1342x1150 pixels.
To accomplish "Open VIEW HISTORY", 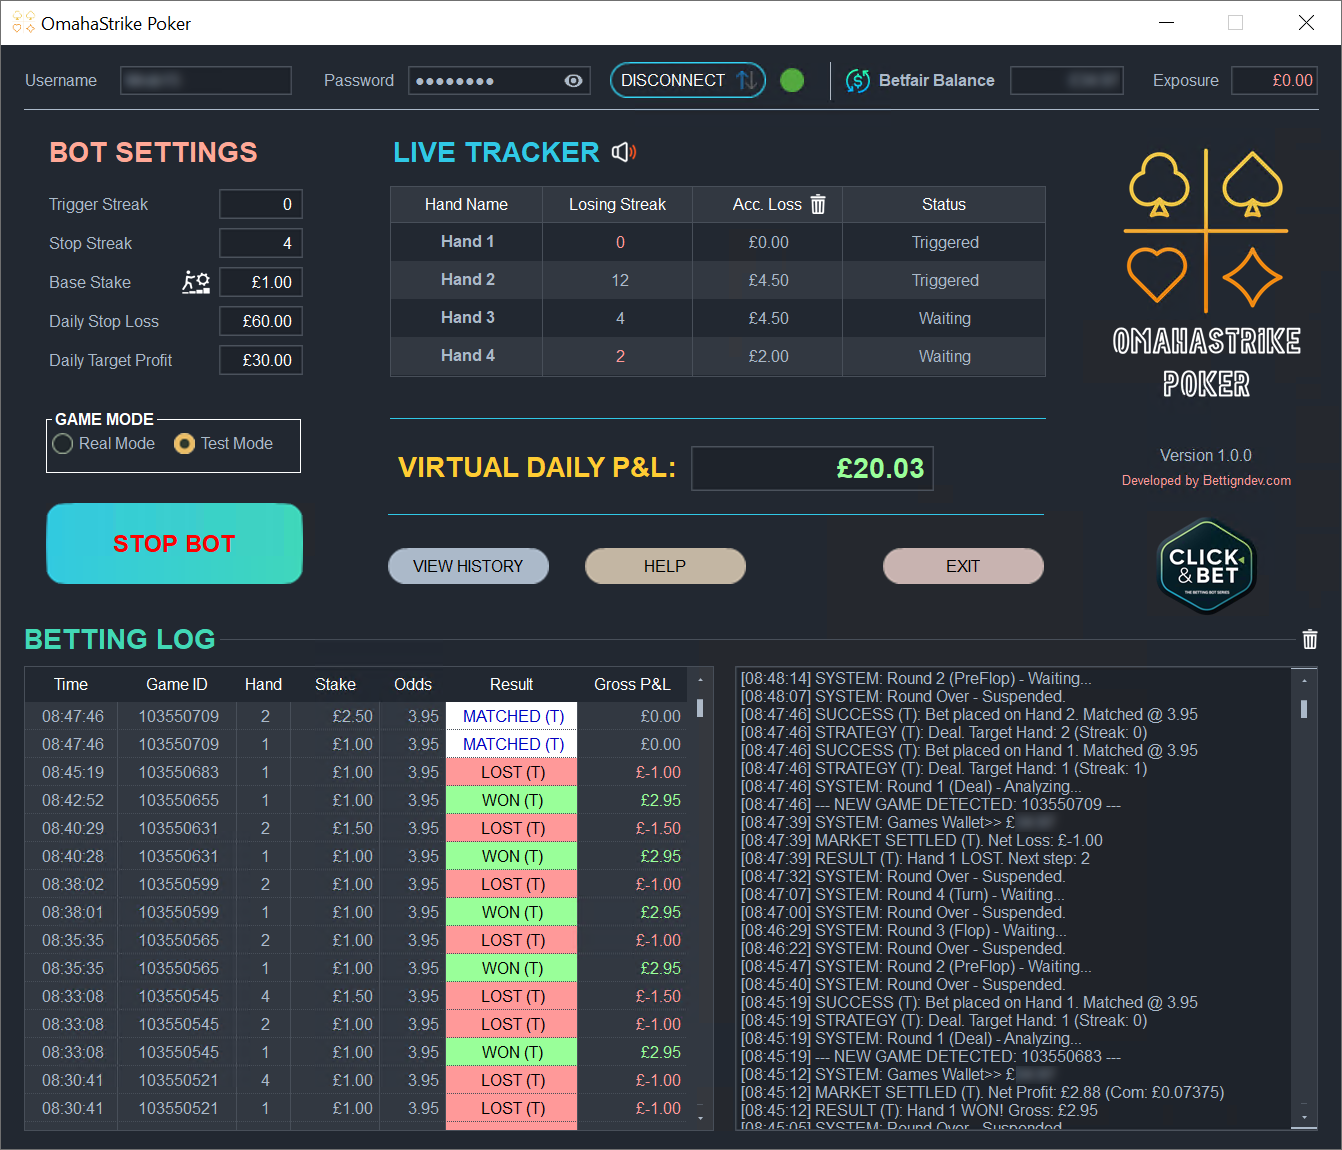I will [x=468, y=566].
